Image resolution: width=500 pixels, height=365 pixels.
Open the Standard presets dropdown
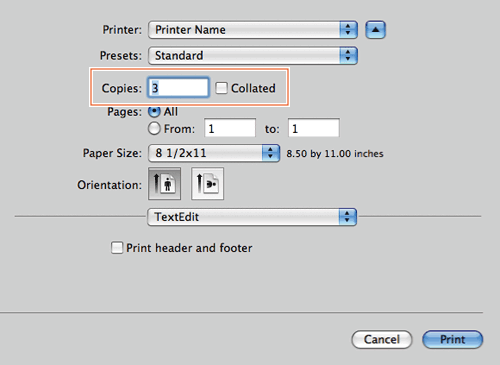point(253,55)
